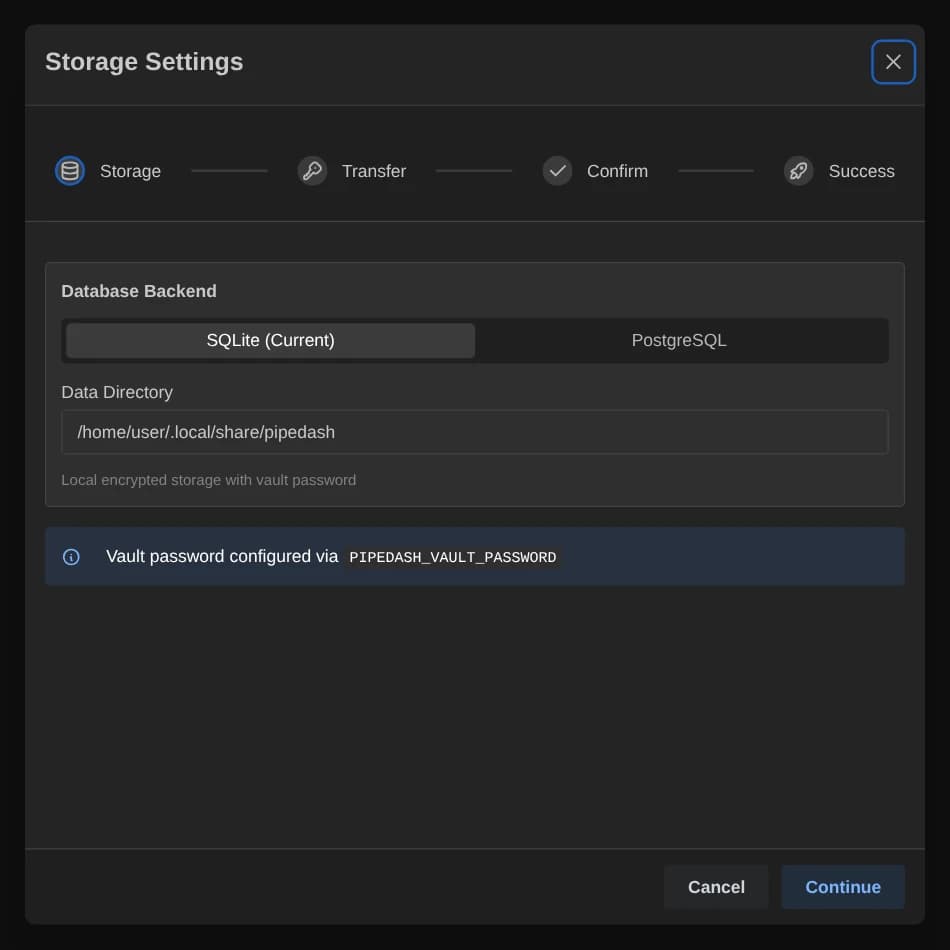This screenshot has width=950, height=950.
Task: Click the Success step rocket icon
Action: click(x=799, y=171)
